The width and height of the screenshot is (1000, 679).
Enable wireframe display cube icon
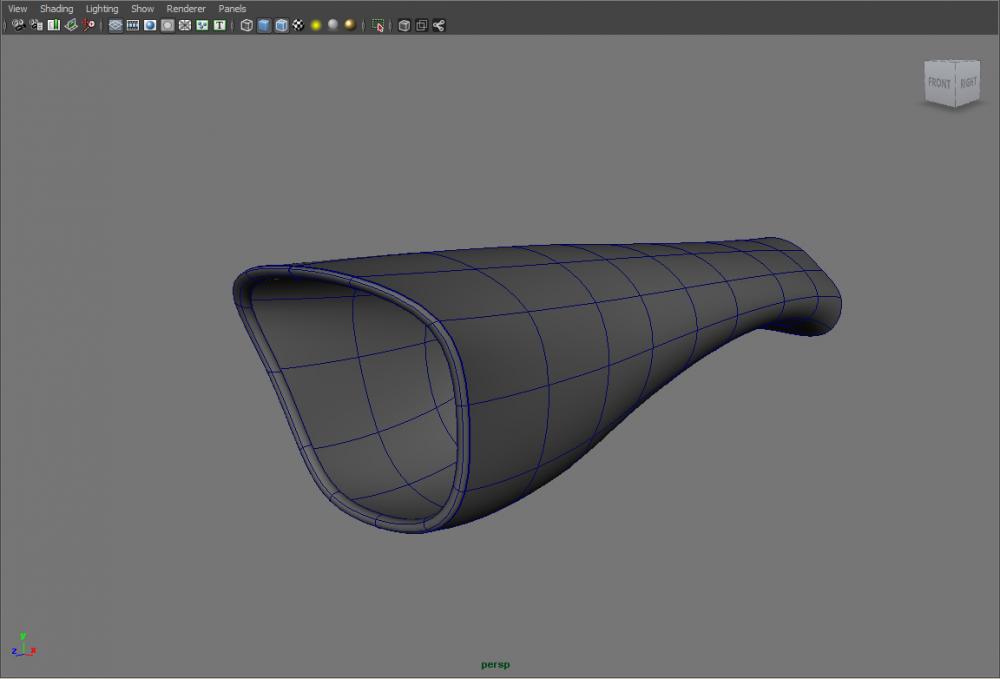tap(246, 25)
